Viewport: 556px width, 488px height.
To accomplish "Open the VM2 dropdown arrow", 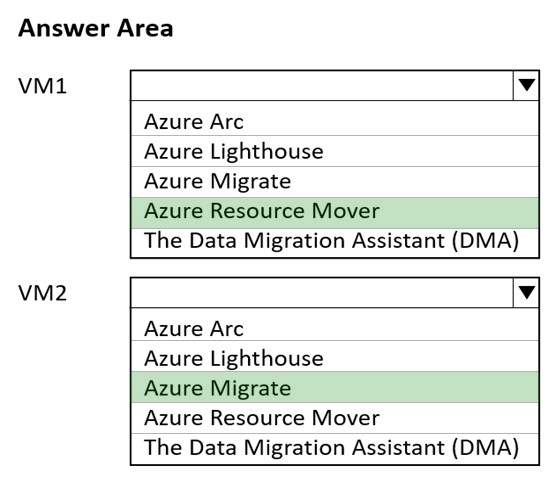I will click(x=526, y=293).
